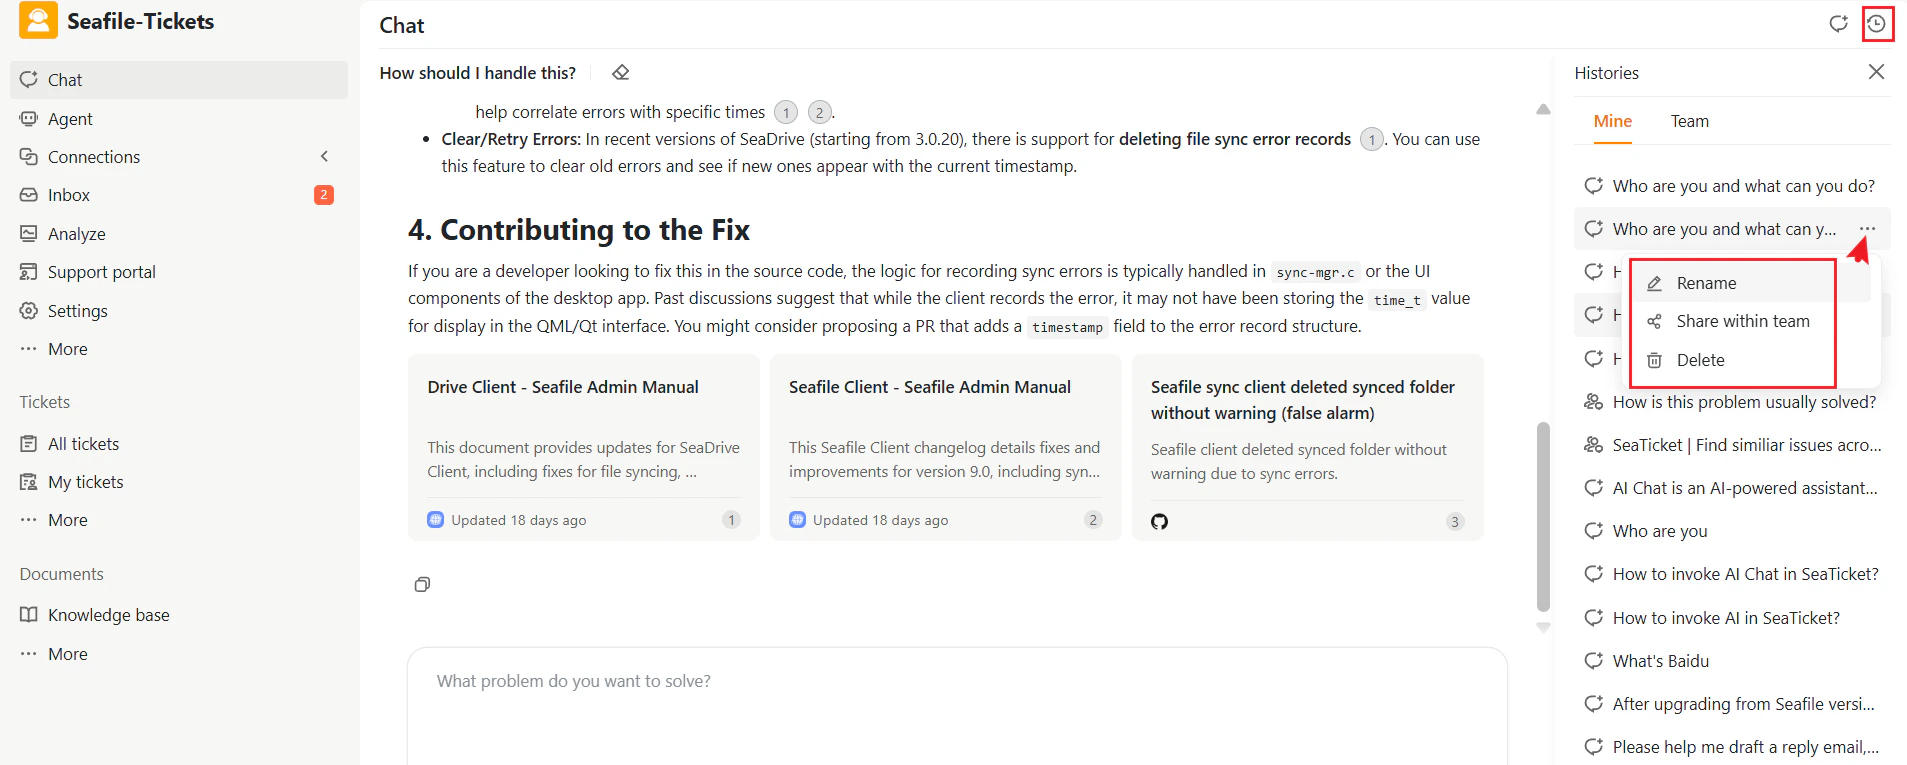The image size is (1907, 765).
Task: Open the 'Drive Client - Seafile Admin Manual' source card
Action: pos(584,447)
